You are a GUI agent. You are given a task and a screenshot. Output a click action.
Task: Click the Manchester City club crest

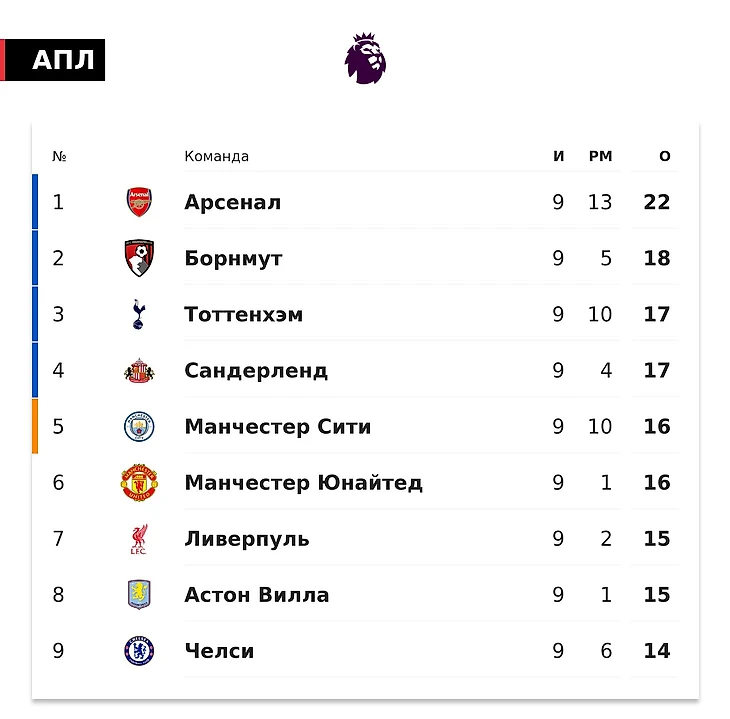click(x=139, y=427)
